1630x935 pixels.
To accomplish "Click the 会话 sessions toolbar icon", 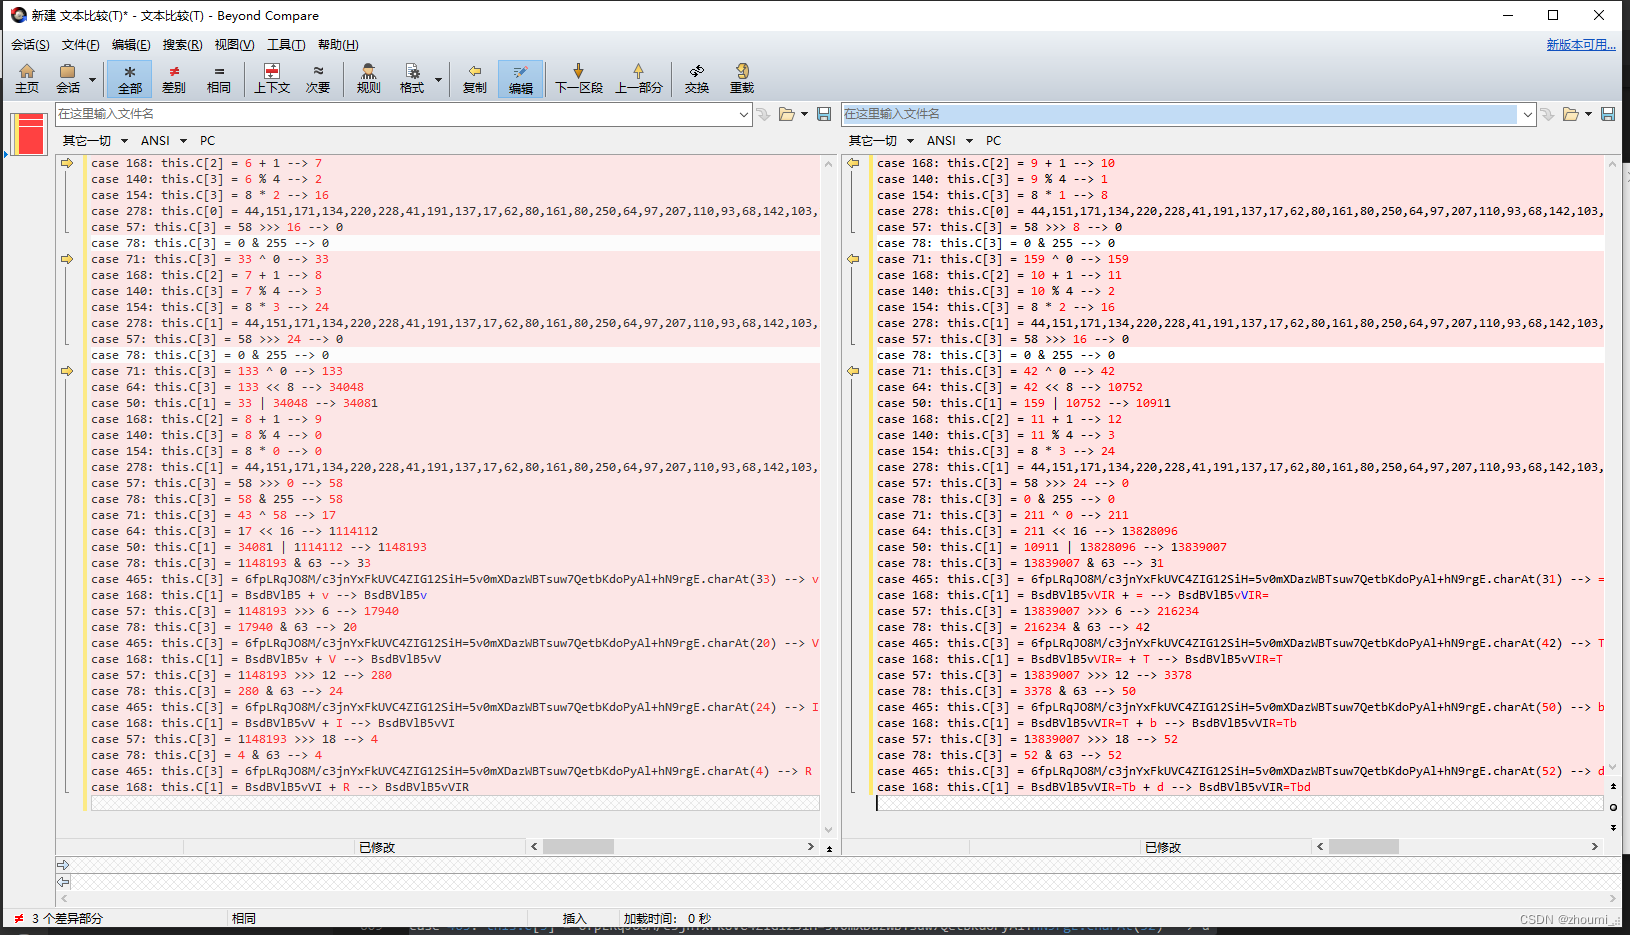I will [68, 78].
